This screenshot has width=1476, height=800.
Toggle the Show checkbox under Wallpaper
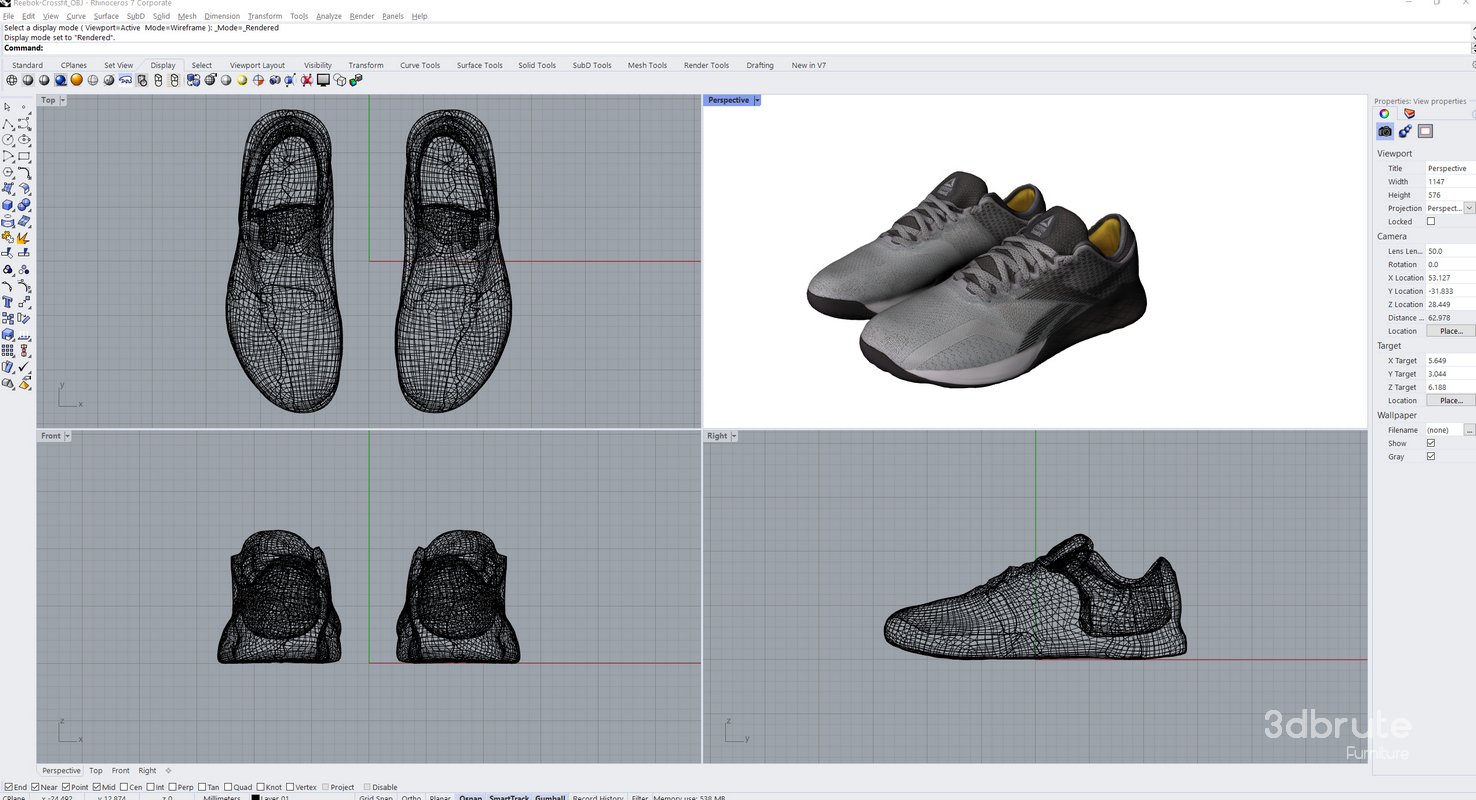click(x=1430, y=443)
